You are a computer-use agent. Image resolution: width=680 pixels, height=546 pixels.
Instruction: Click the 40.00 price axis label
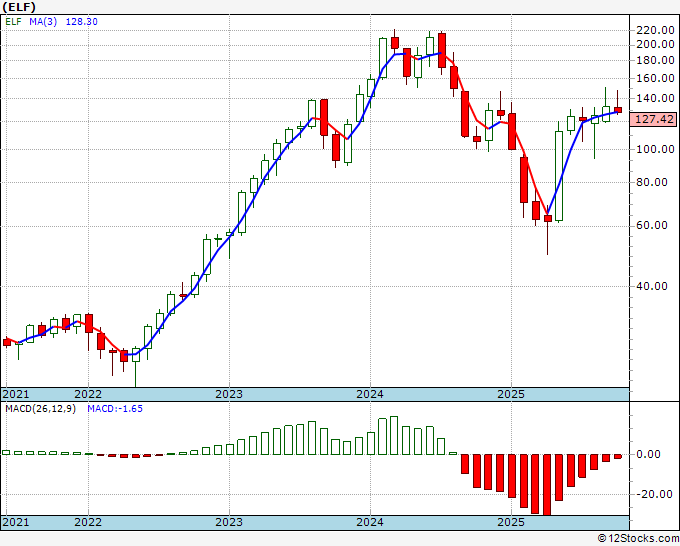click(652, 286)
